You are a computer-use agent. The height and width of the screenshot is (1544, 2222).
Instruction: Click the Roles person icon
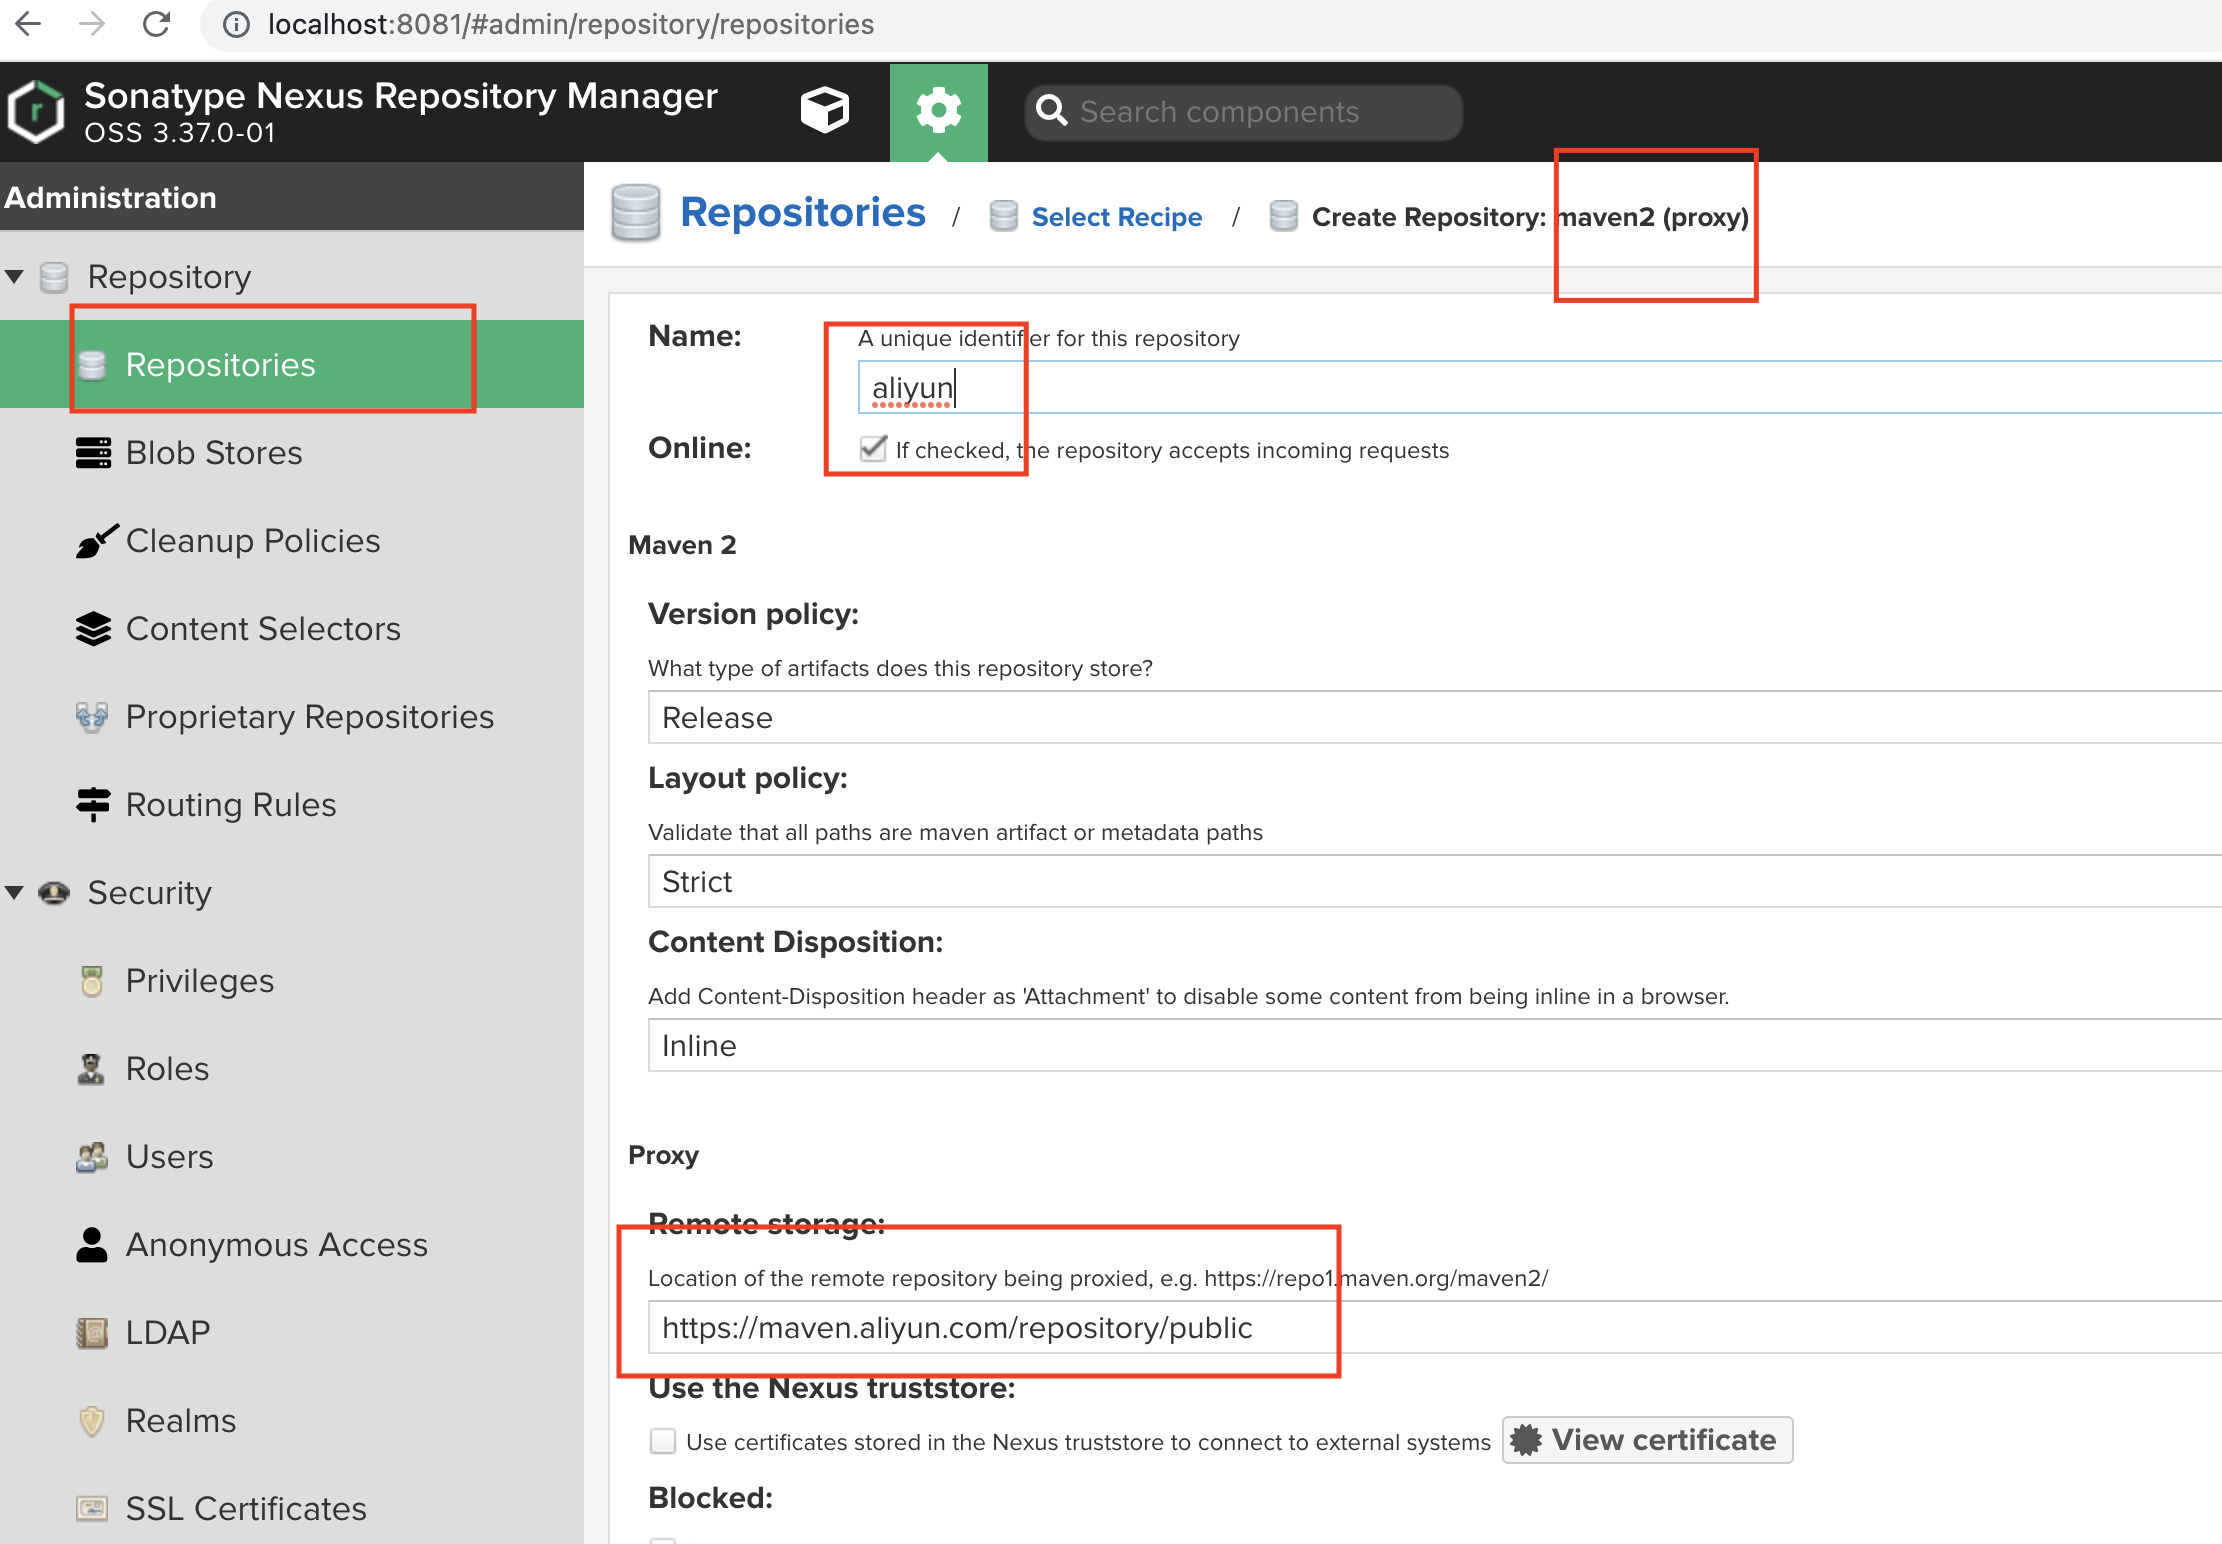(91, 1068)
